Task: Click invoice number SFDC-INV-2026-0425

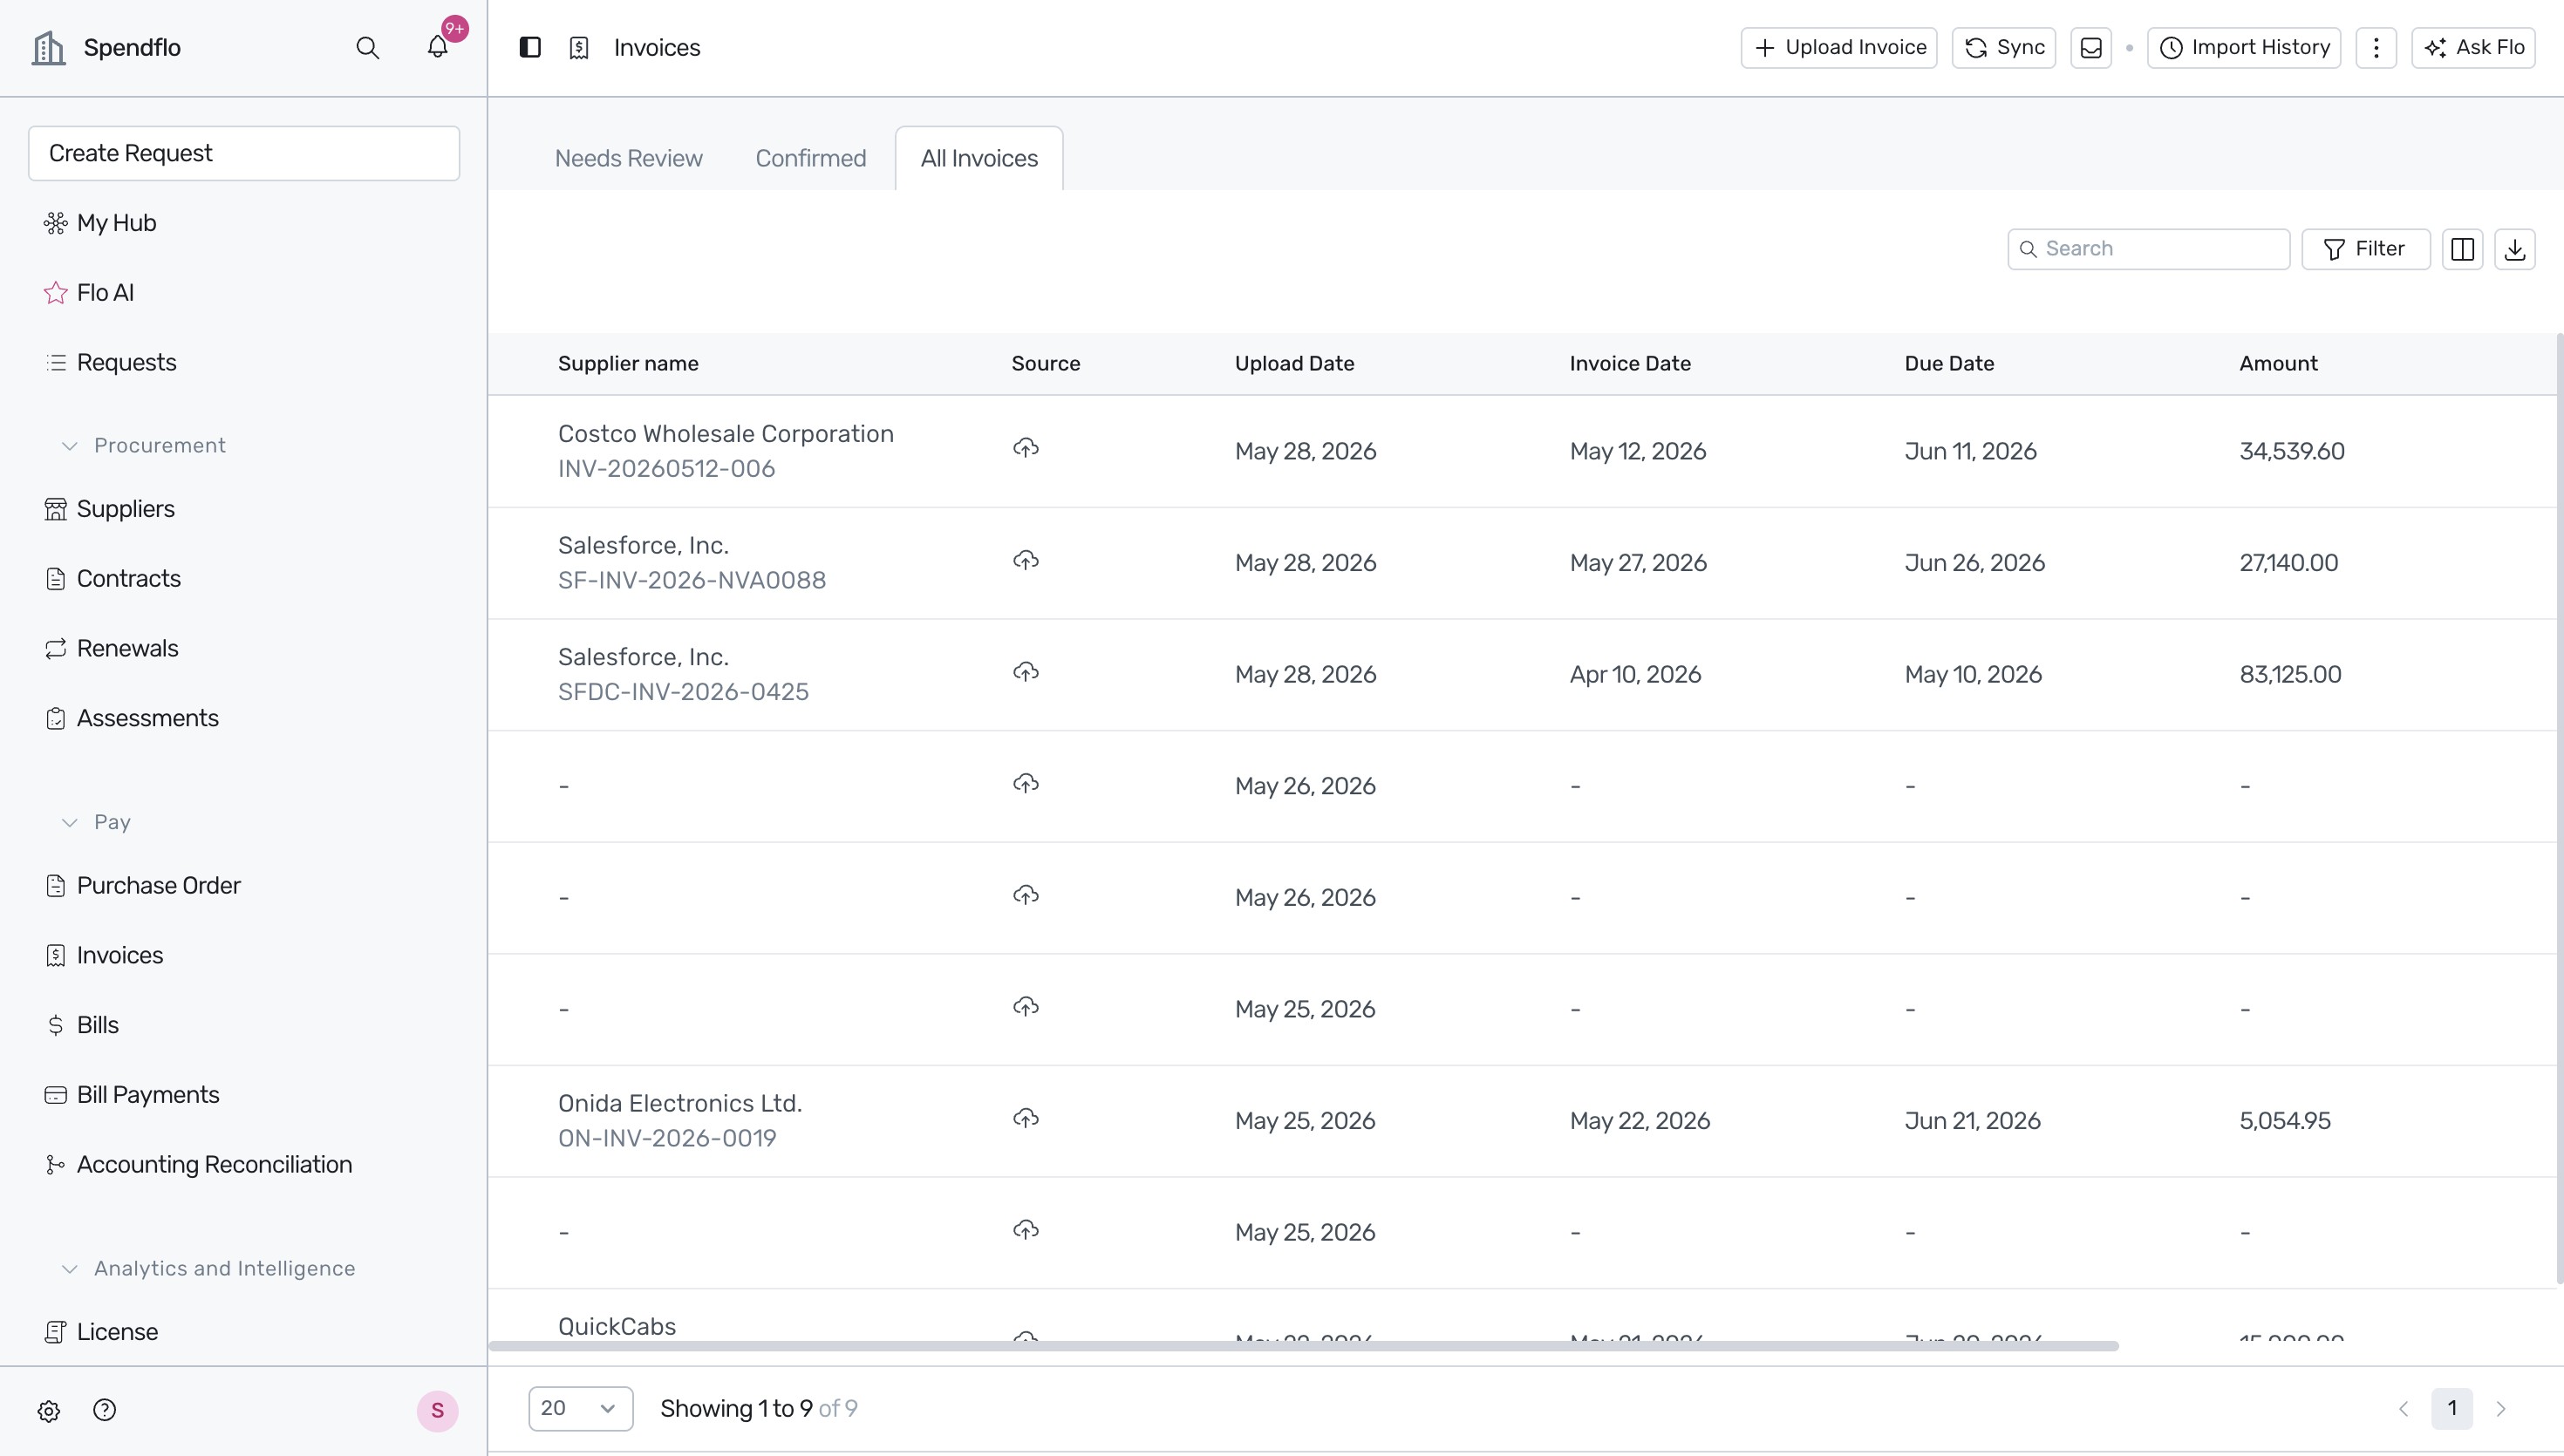Action: tap(683, 692)
